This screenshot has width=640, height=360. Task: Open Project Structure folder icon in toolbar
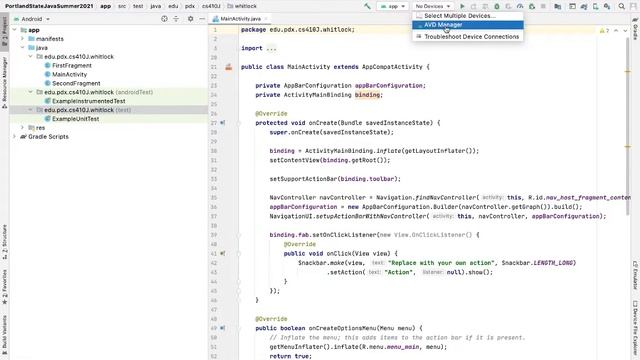click(x=558, y=7)
